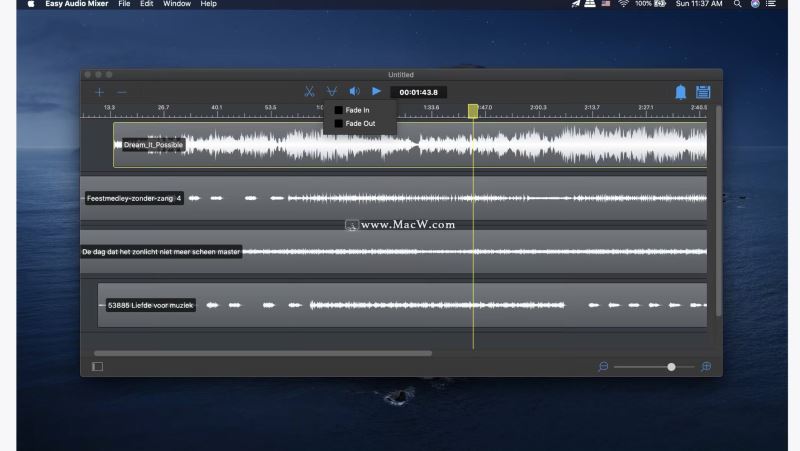Click the add track plus icon
The image size is (800, 451).
coord(99,92)
